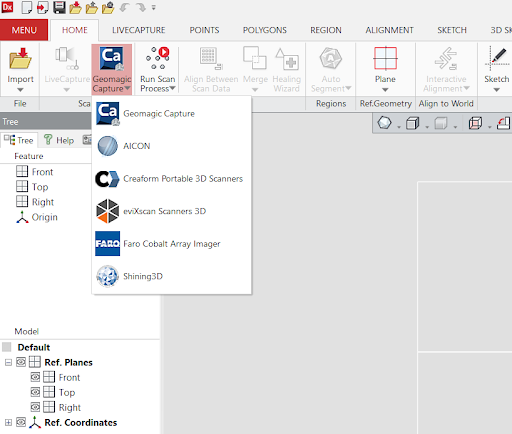The image size is (512, 434).
Task: Click the faded cube display icon
Action: (x=441, y=123)
